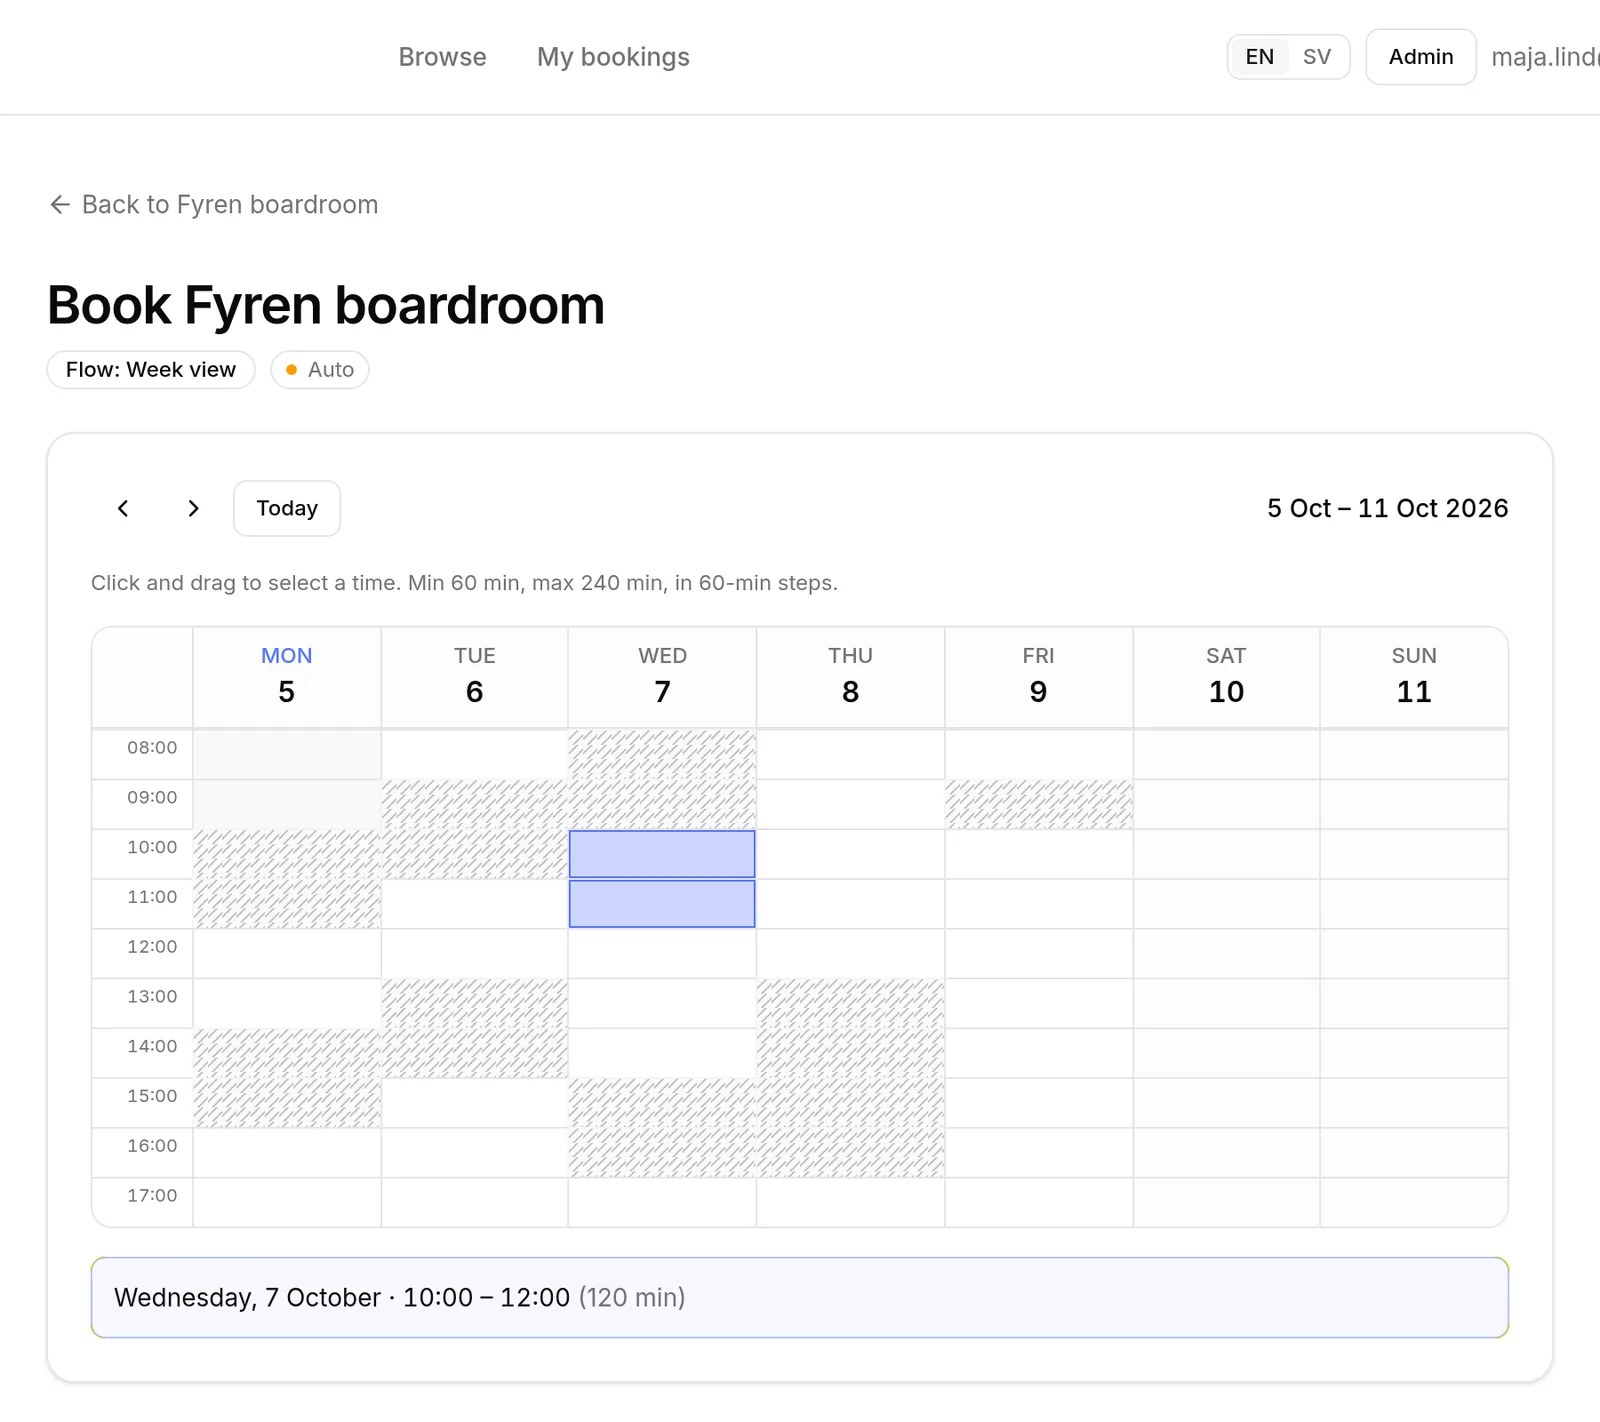1600x1422 pixels.
Task: Open the Browse menu item
Action: 442,57
